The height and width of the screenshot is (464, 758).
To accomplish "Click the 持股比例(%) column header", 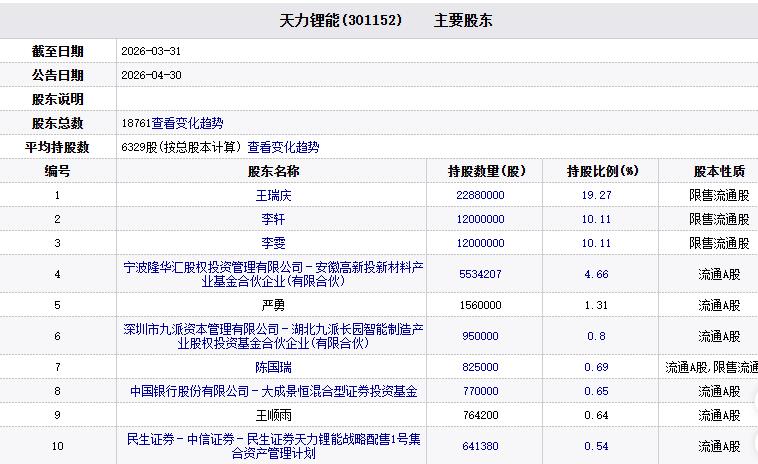I will click(603, 171).
